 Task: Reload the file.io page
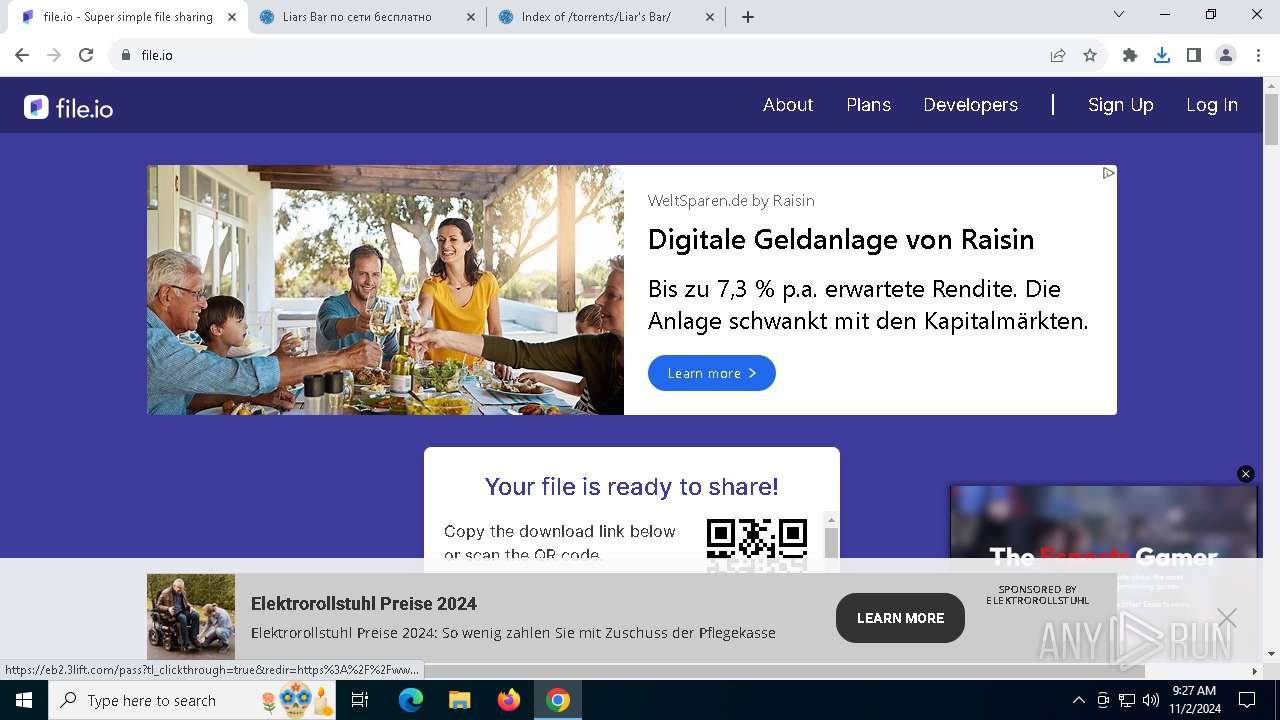[x=86, y=55]
